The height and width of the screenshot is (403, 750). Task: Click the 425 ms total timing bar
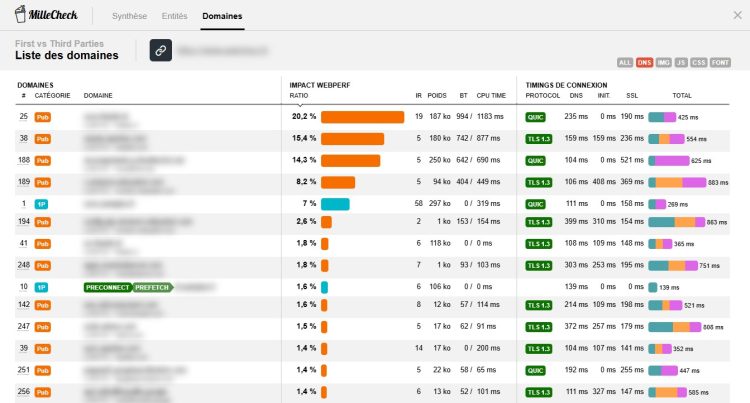tap(662, 117)
